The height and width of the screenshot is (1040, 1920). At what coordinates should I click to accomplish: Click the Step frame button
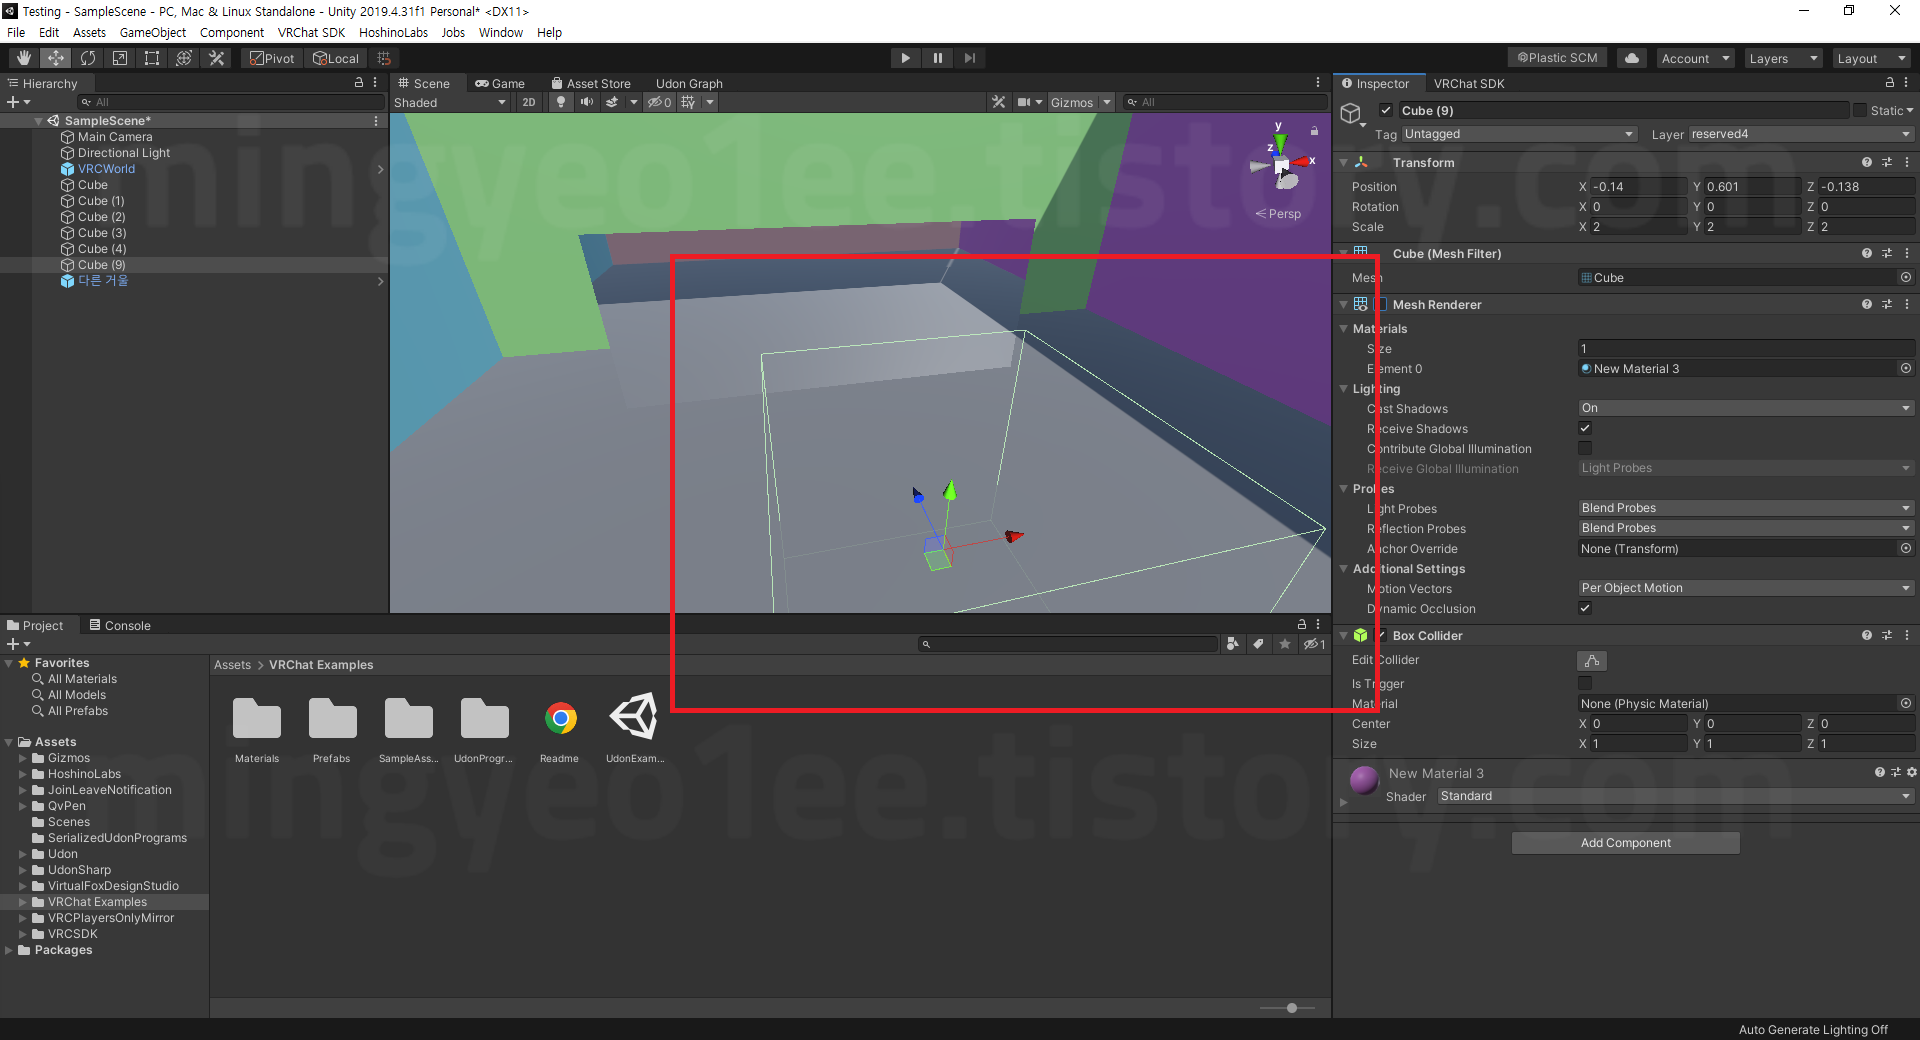click(x=969, y=58)
